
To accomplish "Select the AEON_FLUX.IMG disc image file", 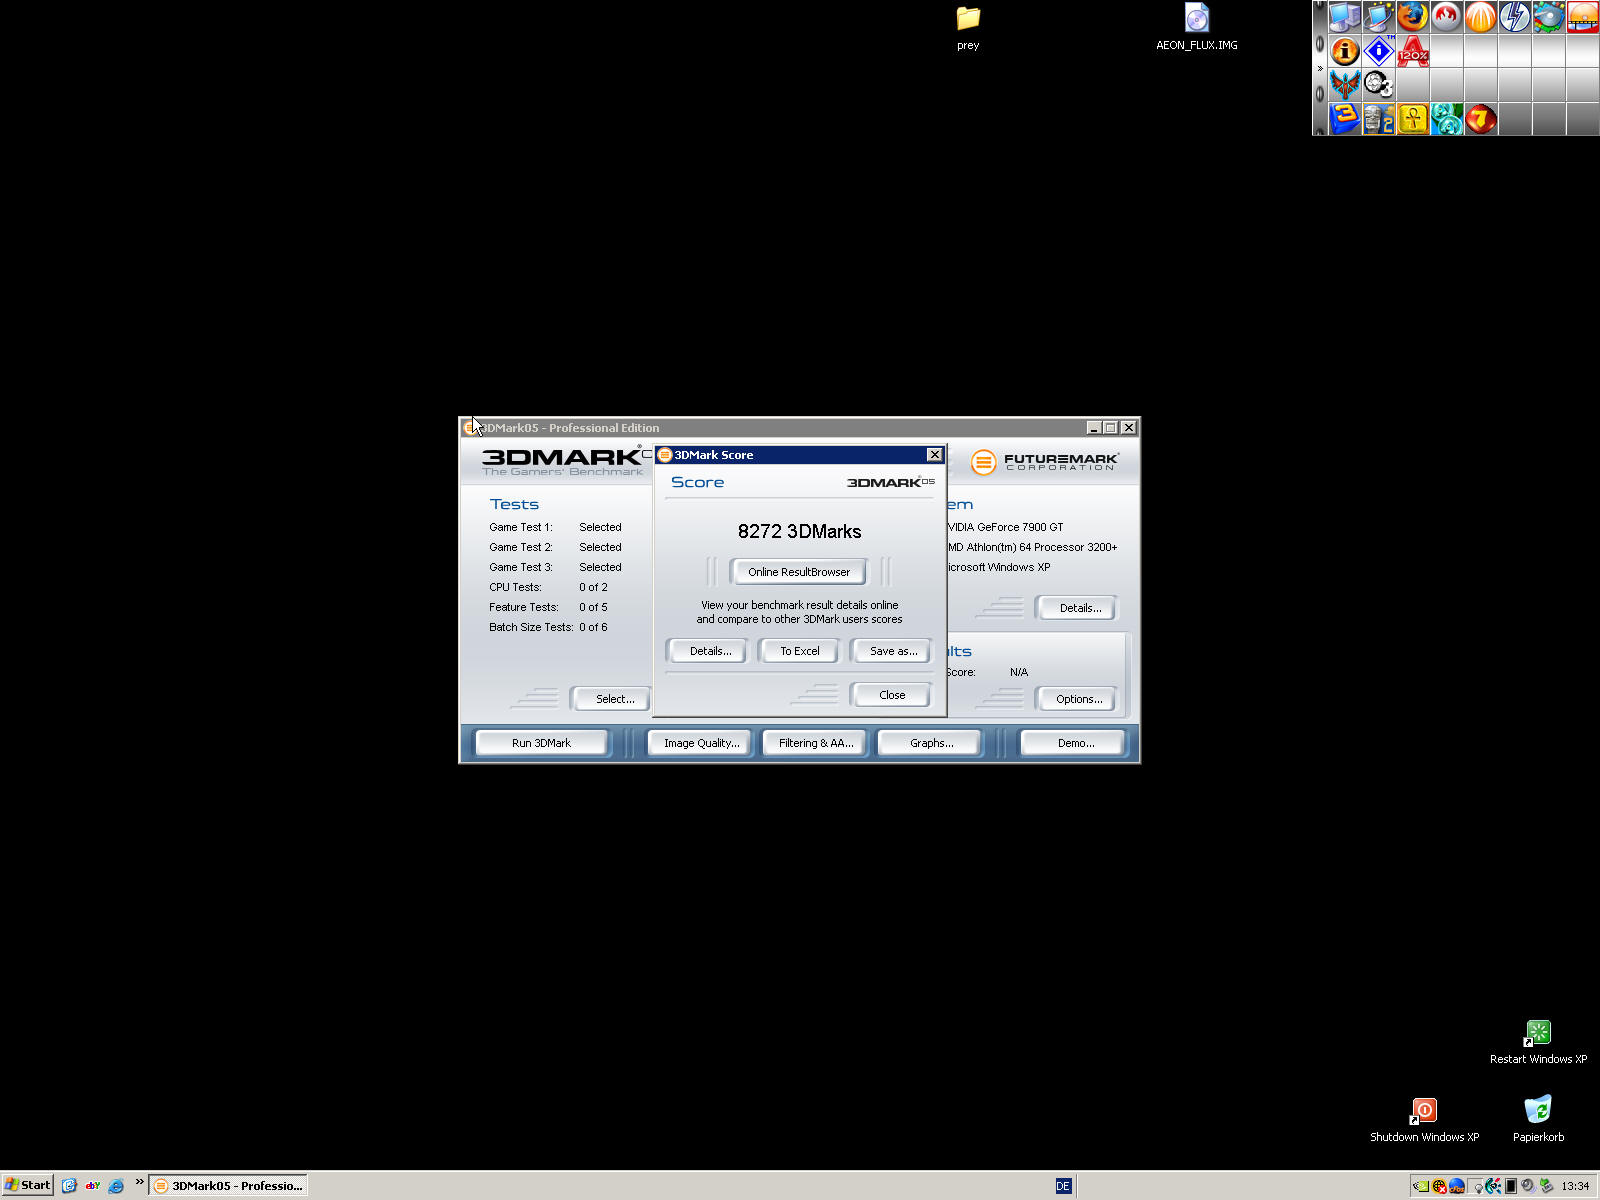I will [x=1197, y=28].
